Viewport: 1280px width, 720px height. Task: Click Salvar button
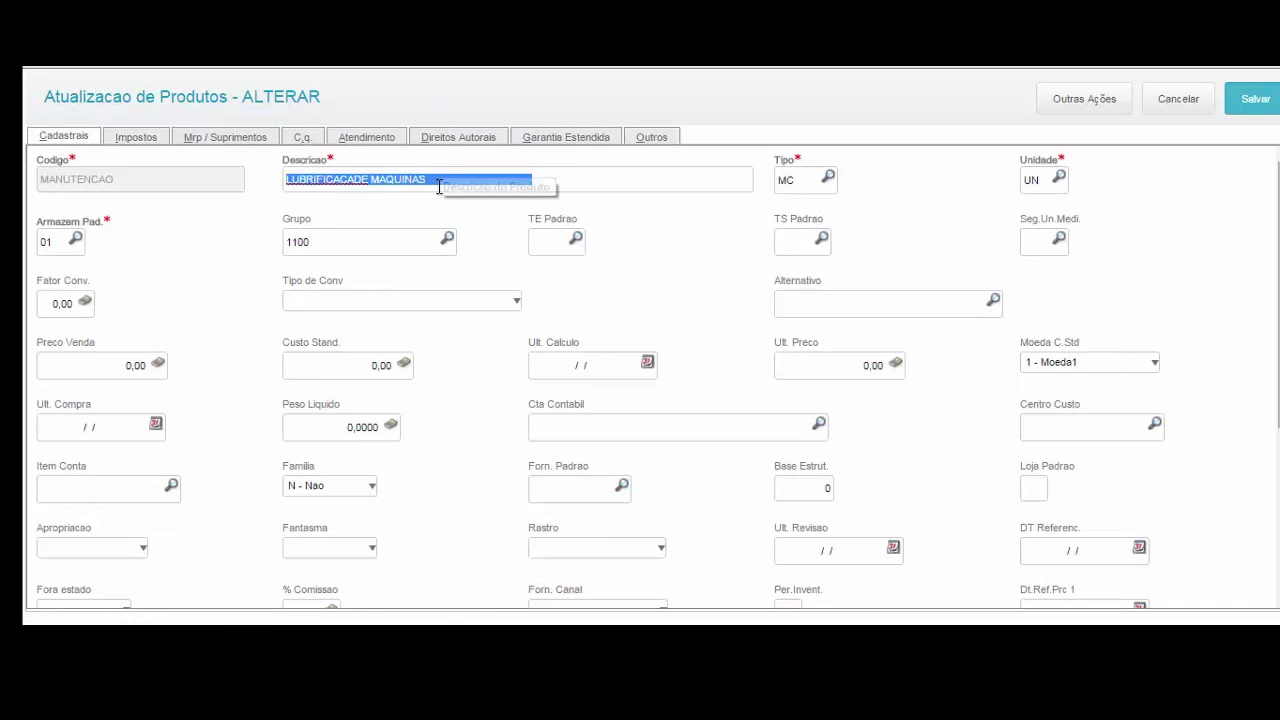1254,99
